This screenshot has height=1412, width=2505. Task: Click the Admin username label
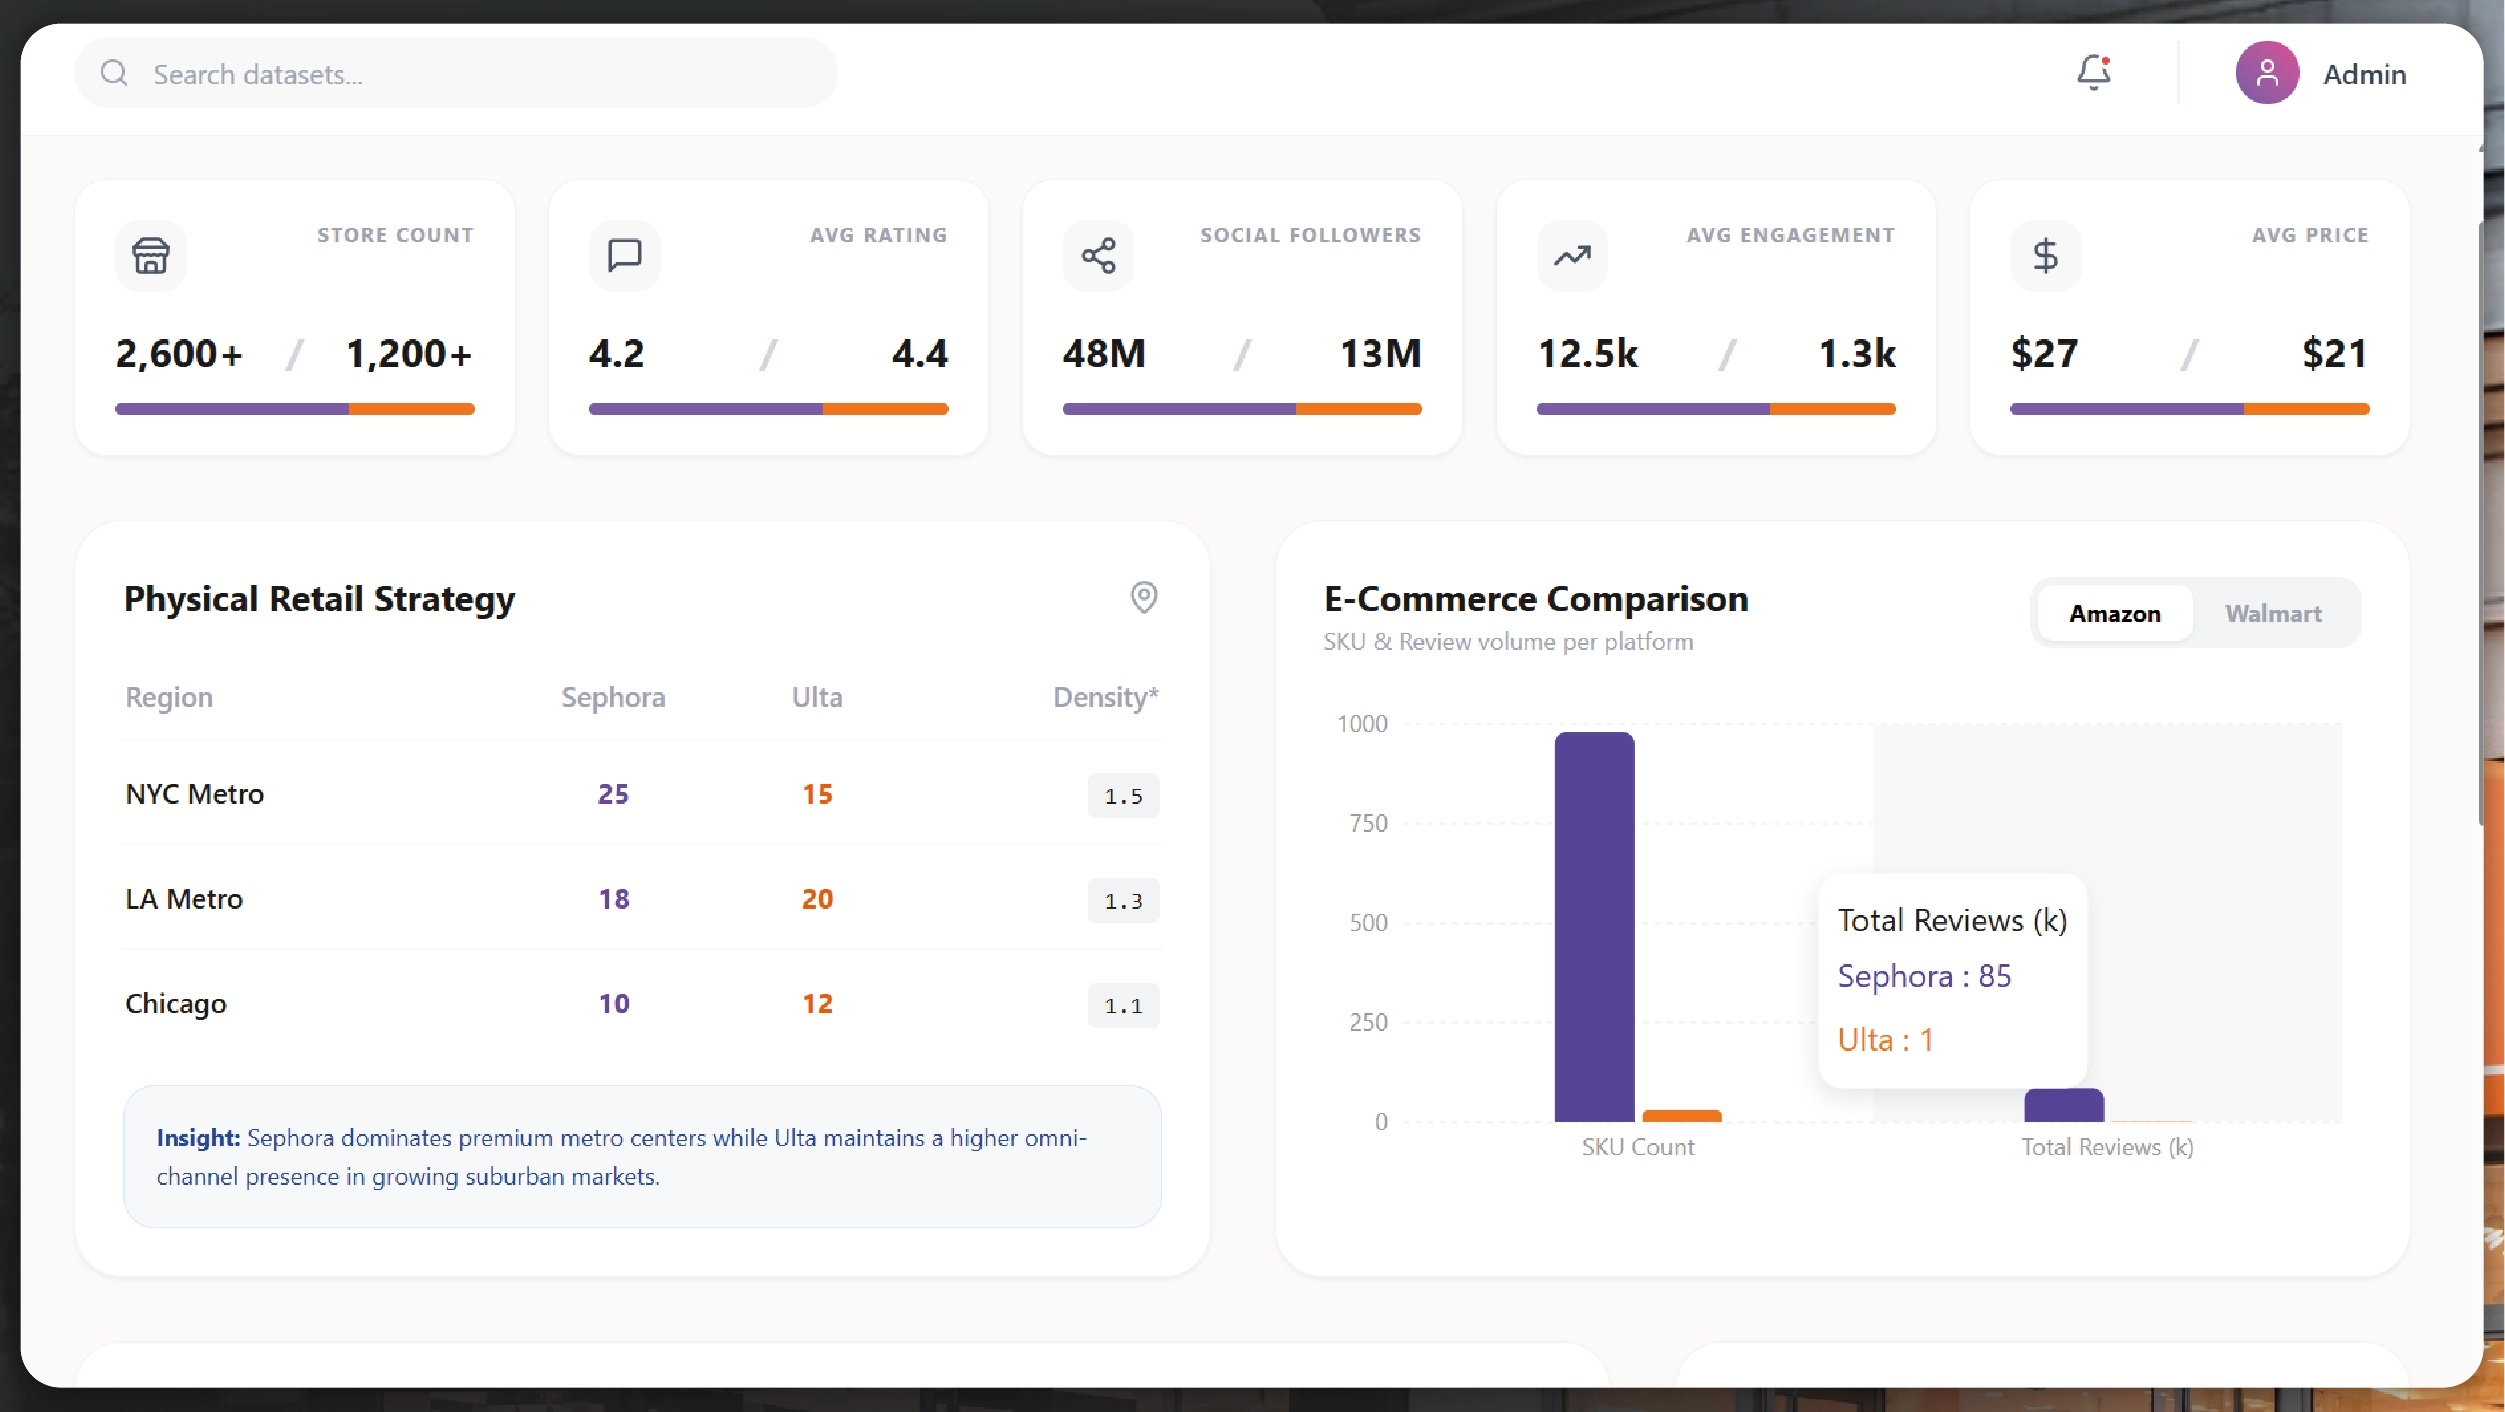point(2364,74)
